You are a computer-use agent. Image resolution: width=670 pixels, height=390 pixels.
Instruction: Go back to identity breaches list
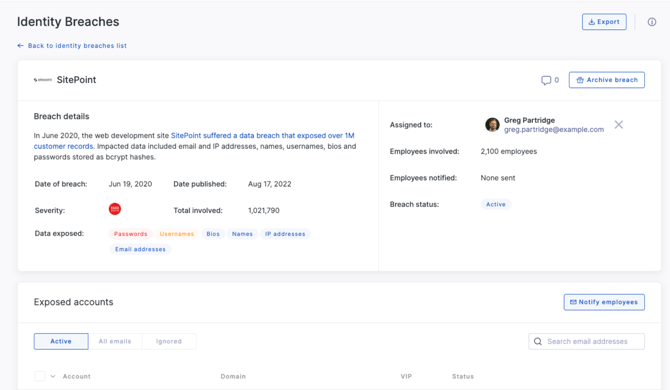(x=77, y=46)
